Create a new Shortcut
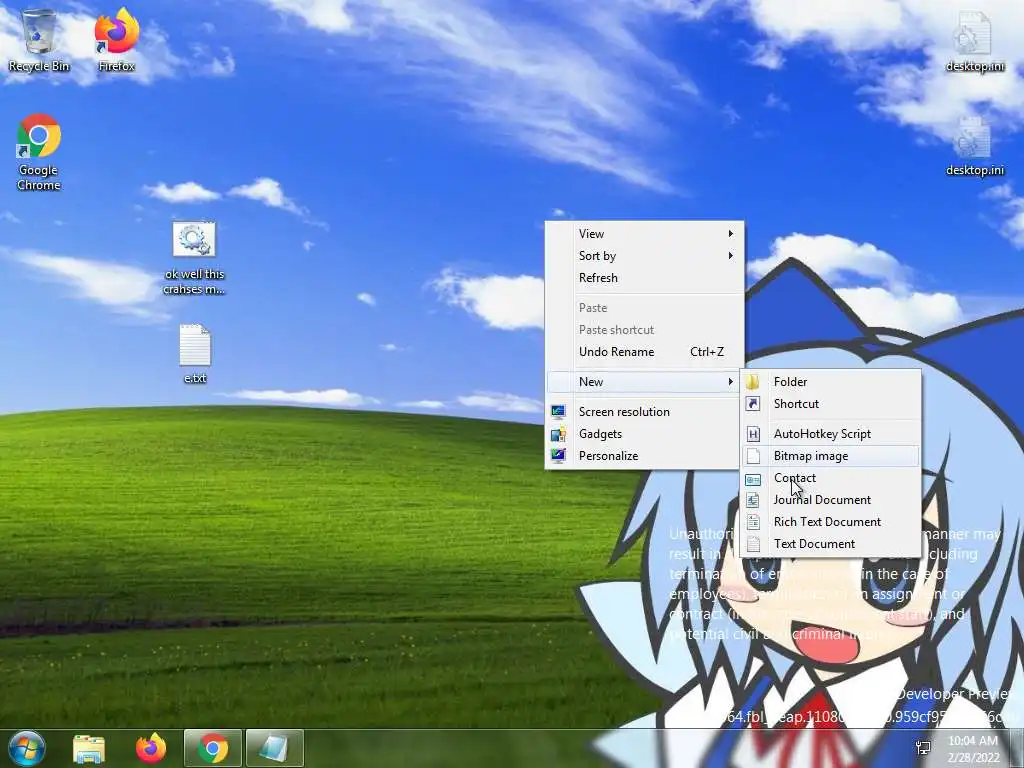The width and height of the screenshot is (1024, 768). [831, 404]
